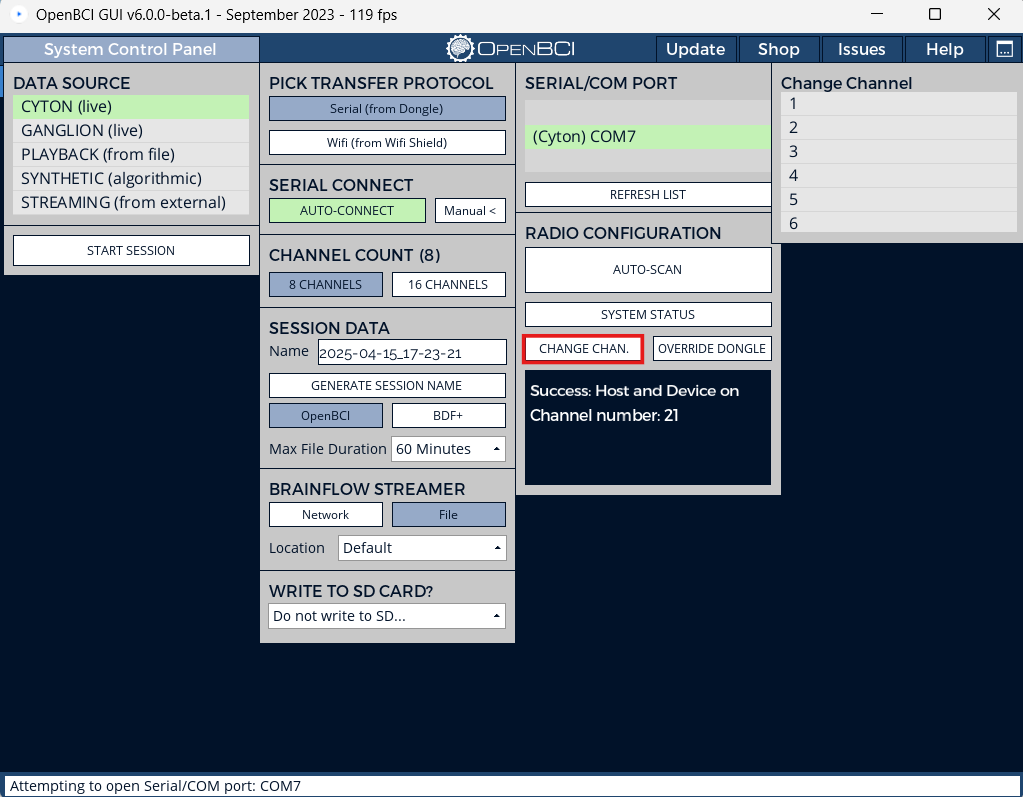Select (Cyton) COM7 serial port
This screenshot has width=1023, height=797.
648,137
